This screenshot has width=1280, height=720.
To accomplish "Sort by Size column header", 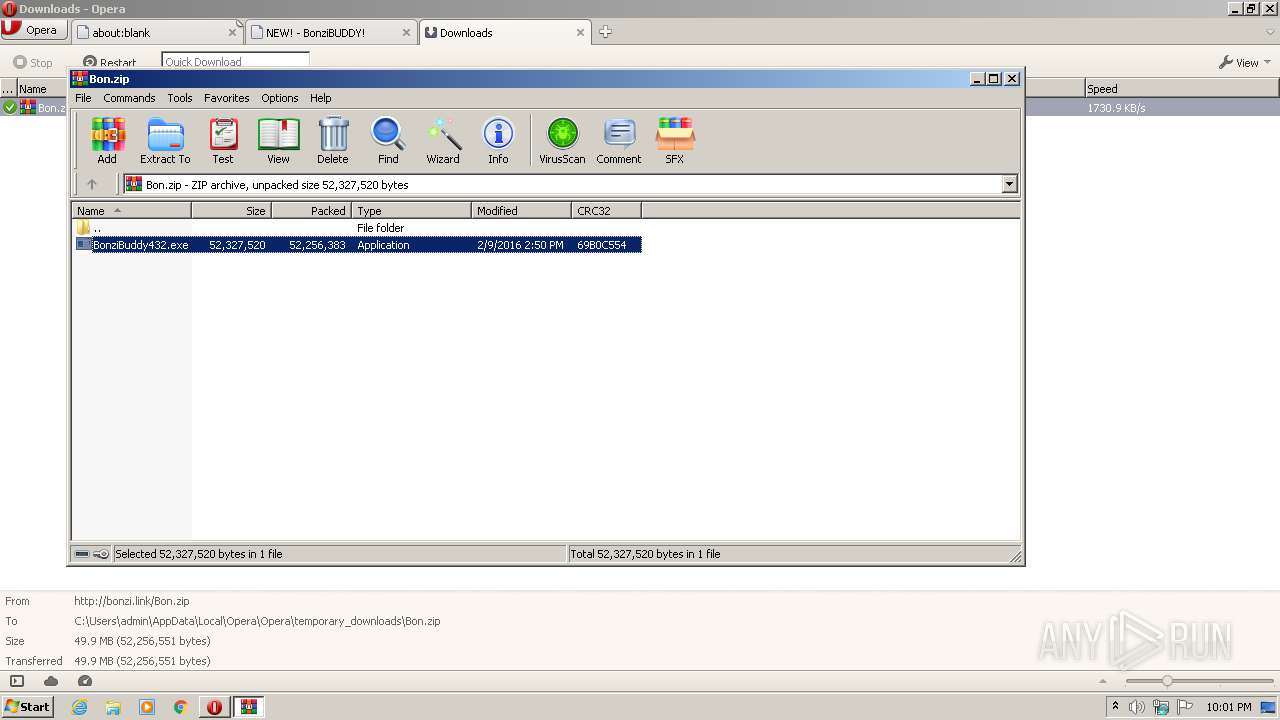I will pyautogui.click(x=232, y=211).
